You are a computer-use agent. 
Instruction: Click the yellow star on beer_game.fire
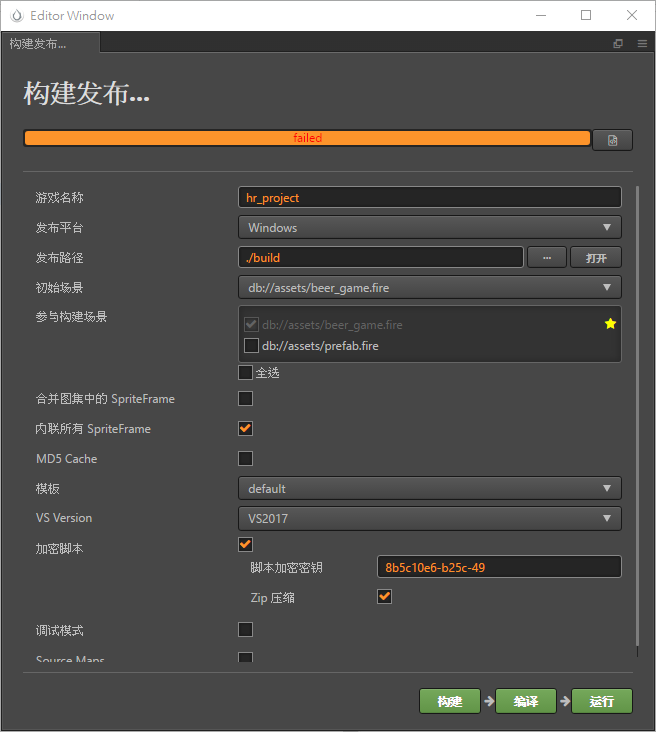pyautogui.click(x=610, y=324)
